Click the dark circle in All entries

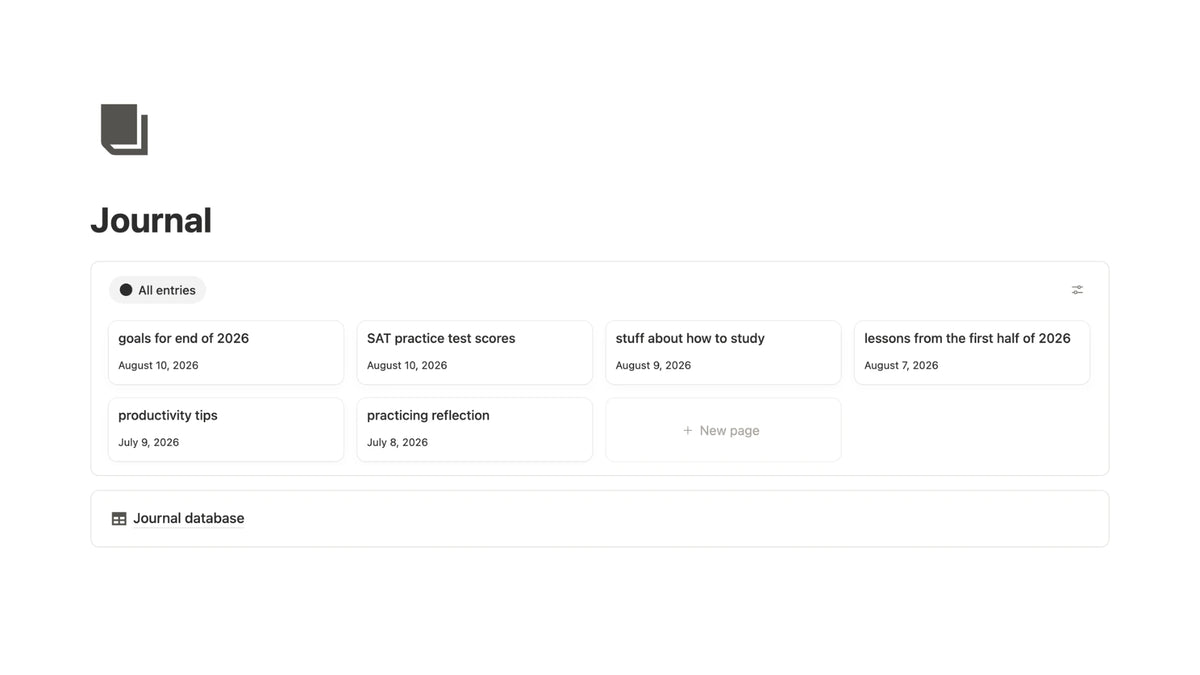(x=126, y=290)
